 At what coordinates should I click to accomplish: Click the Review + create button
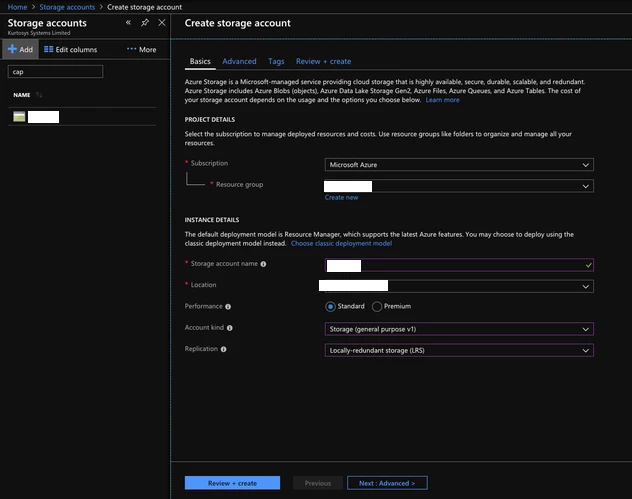coord(232,483)
